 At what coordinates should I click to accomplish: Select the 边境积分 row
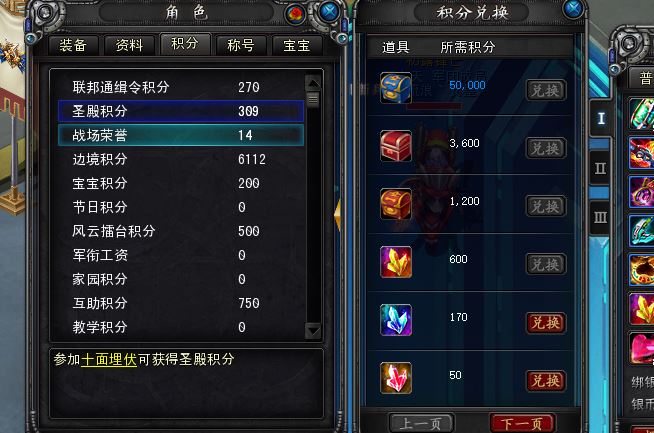point(181,159)
